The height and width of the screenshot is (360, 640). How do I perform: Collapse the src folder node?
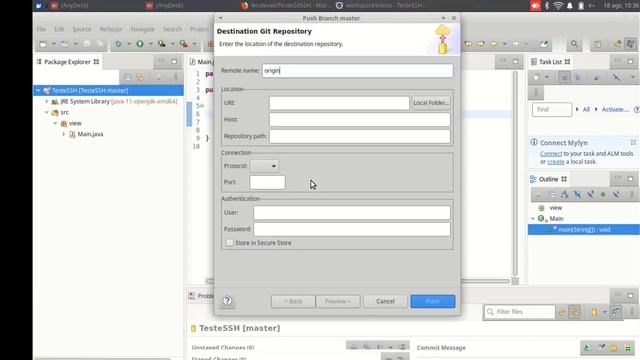(47, 112)
